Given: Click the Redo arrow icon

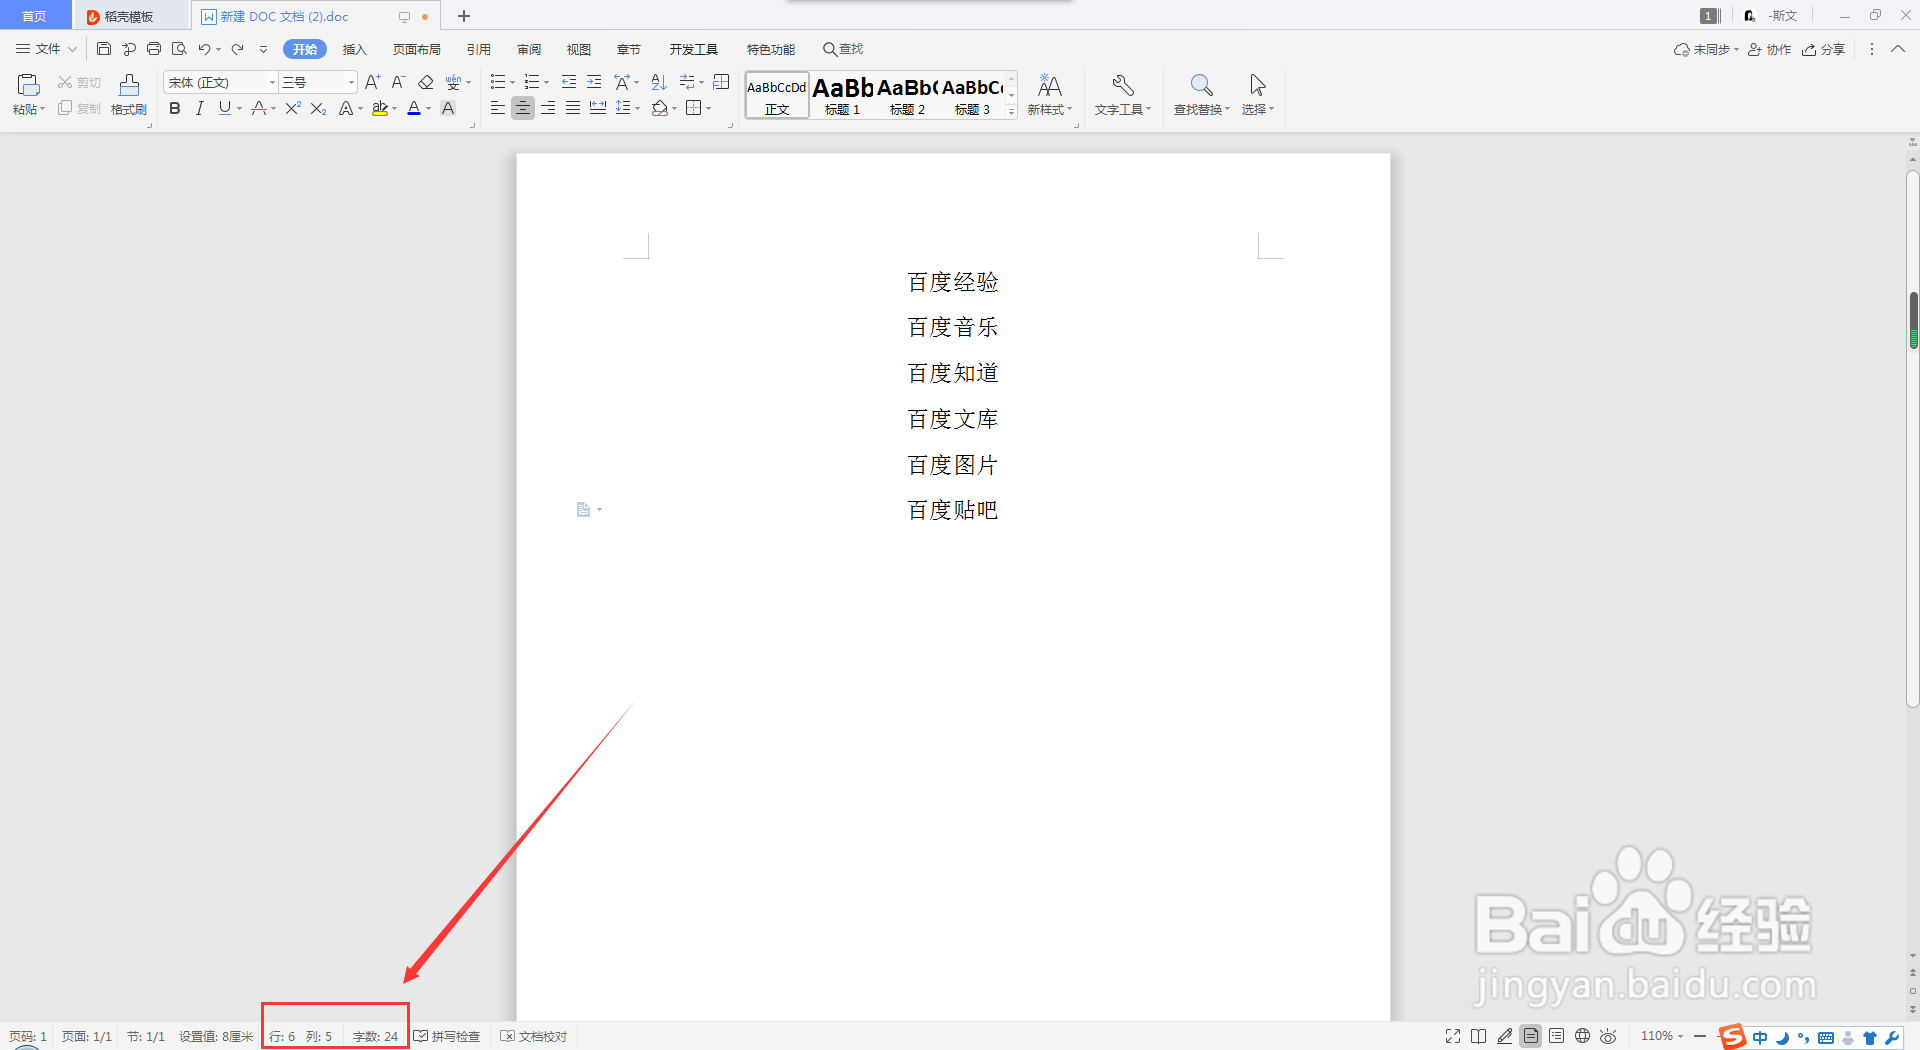Looking at the screenshot, I should click(238, 49).
